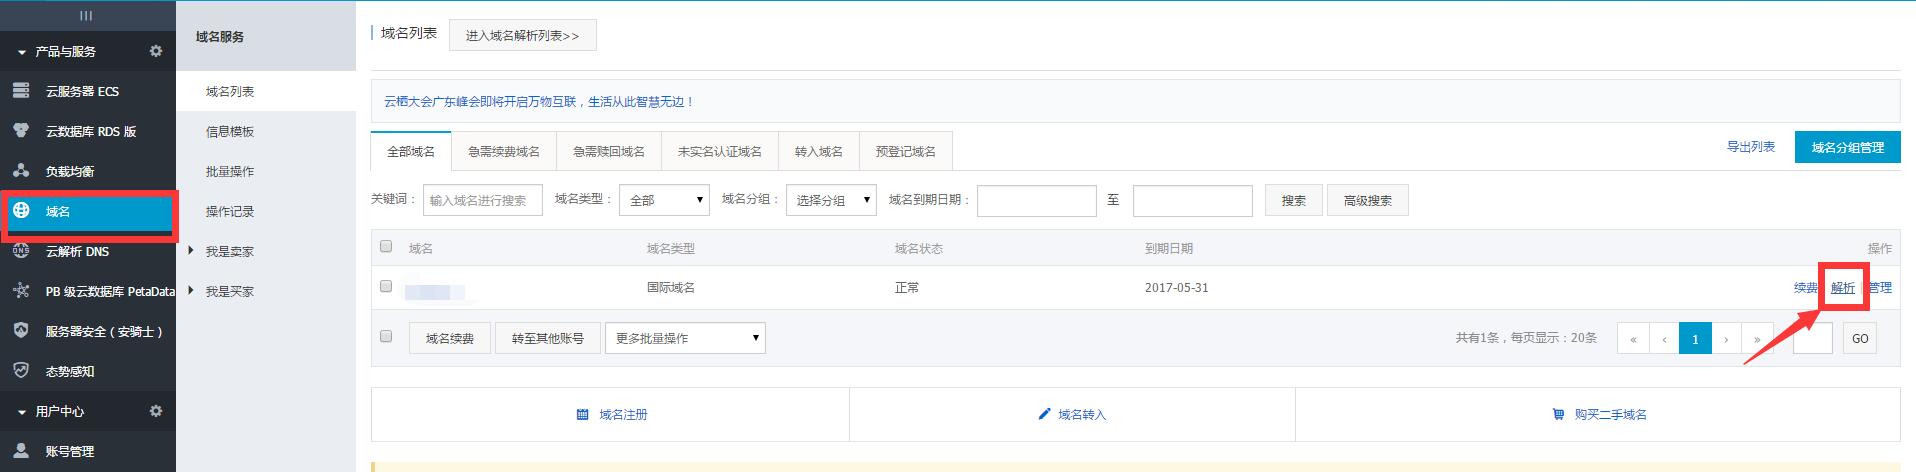This screenshot has height=472, width=1916.
Task: Click the 正常 status cell
Action: coord(907,288)
